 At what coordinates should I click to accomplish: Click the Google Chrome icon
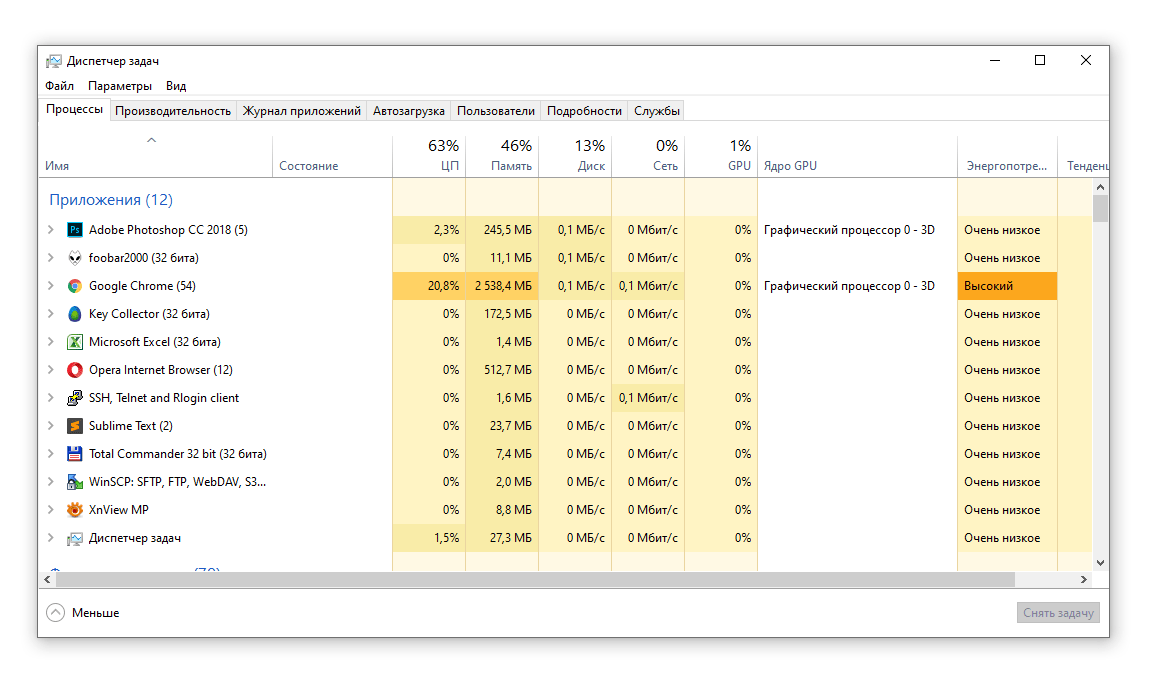75,286
